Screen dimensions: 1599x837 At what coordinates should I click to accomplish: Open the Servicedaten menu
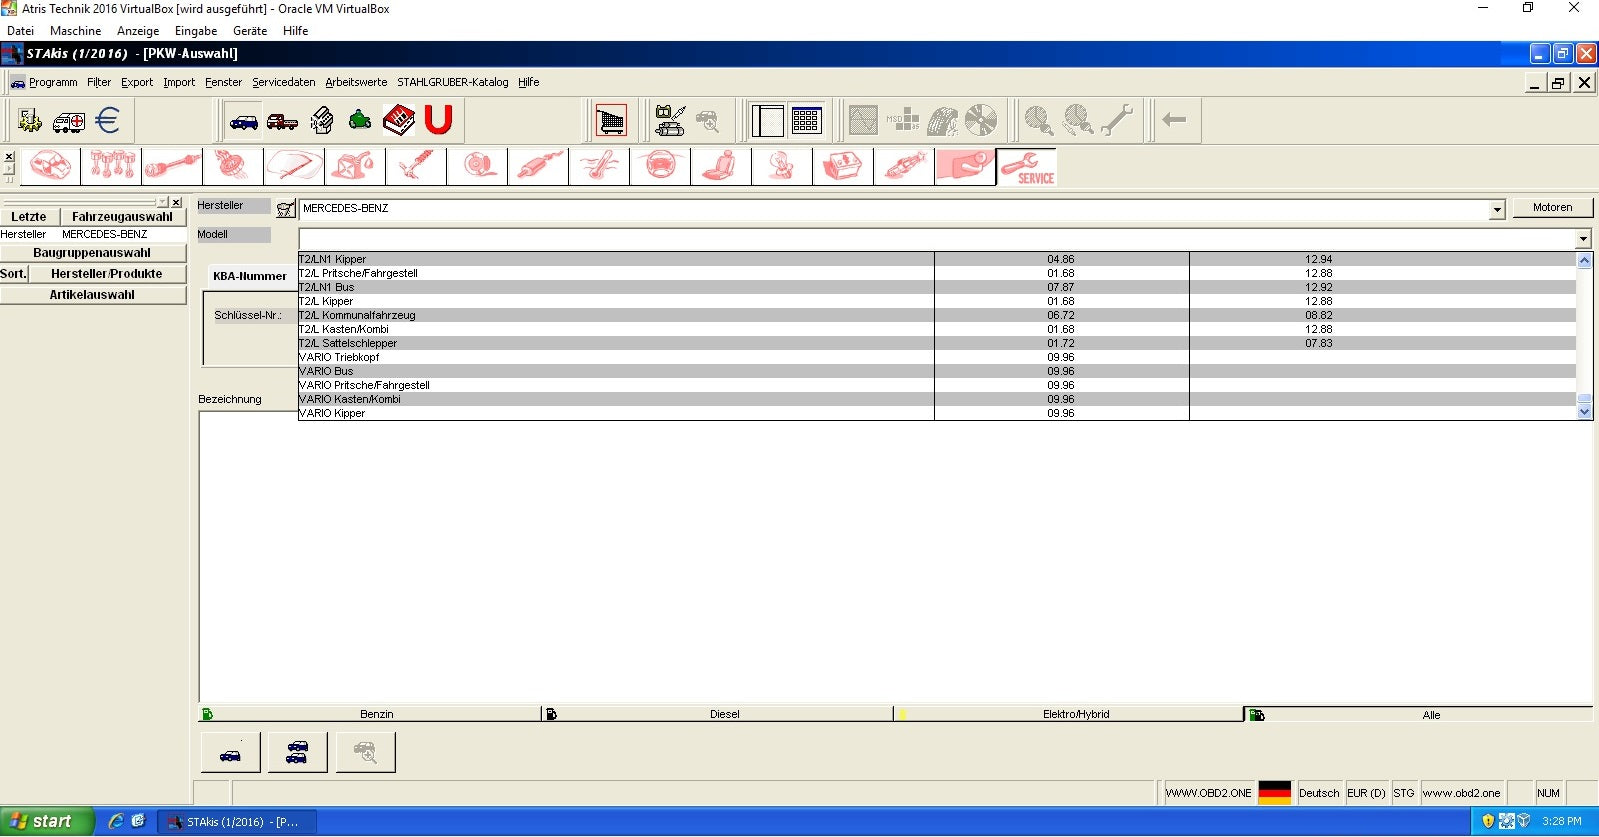click(x=283, y=82)
